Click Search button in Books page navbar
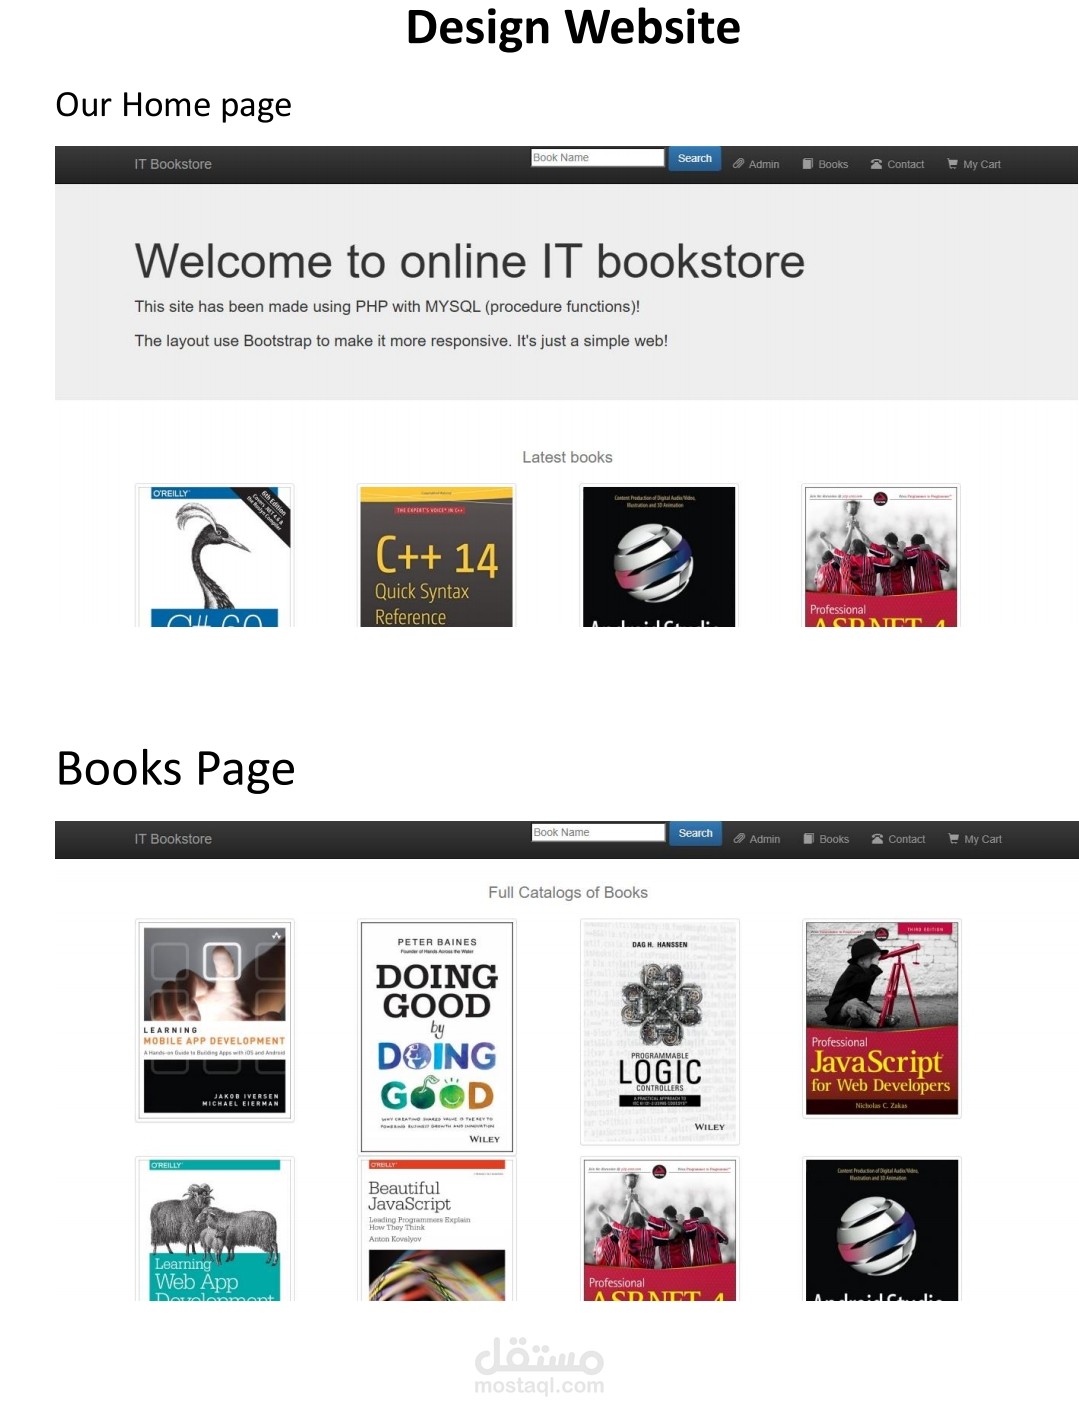Viewport: 1079px width, 1426px height. tap(696, 834)
